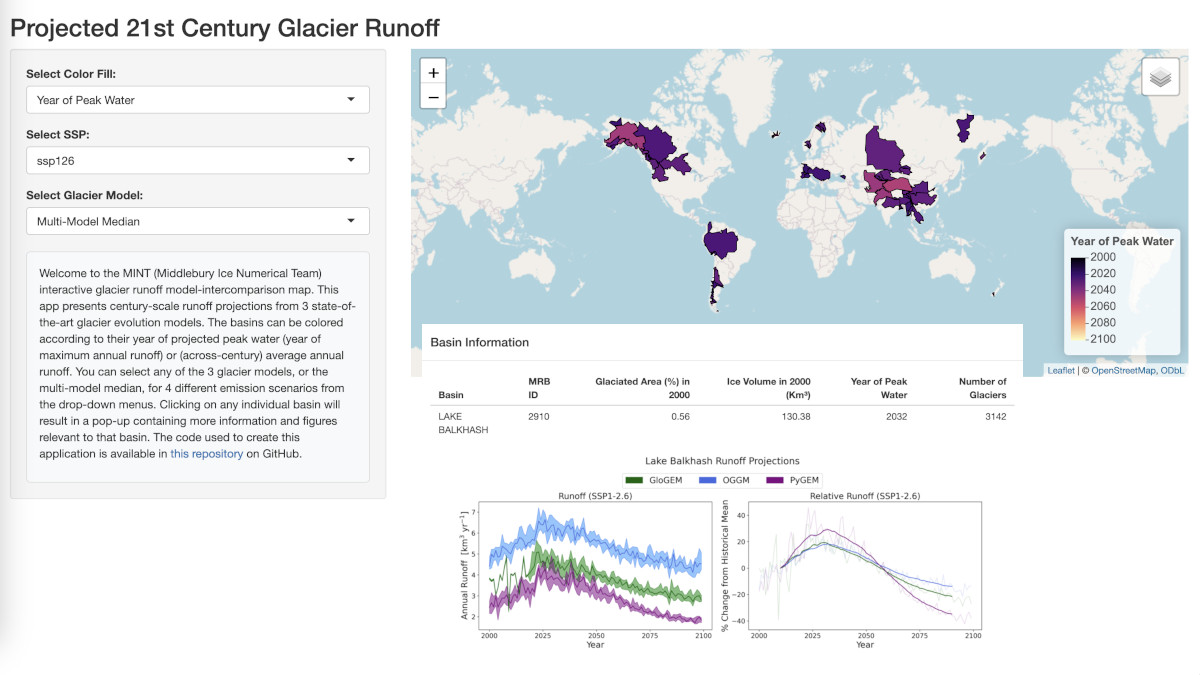Follow the Leaflet attribution link
Viewport: 1200px width, 675px height.
[x=1061, y=370]
